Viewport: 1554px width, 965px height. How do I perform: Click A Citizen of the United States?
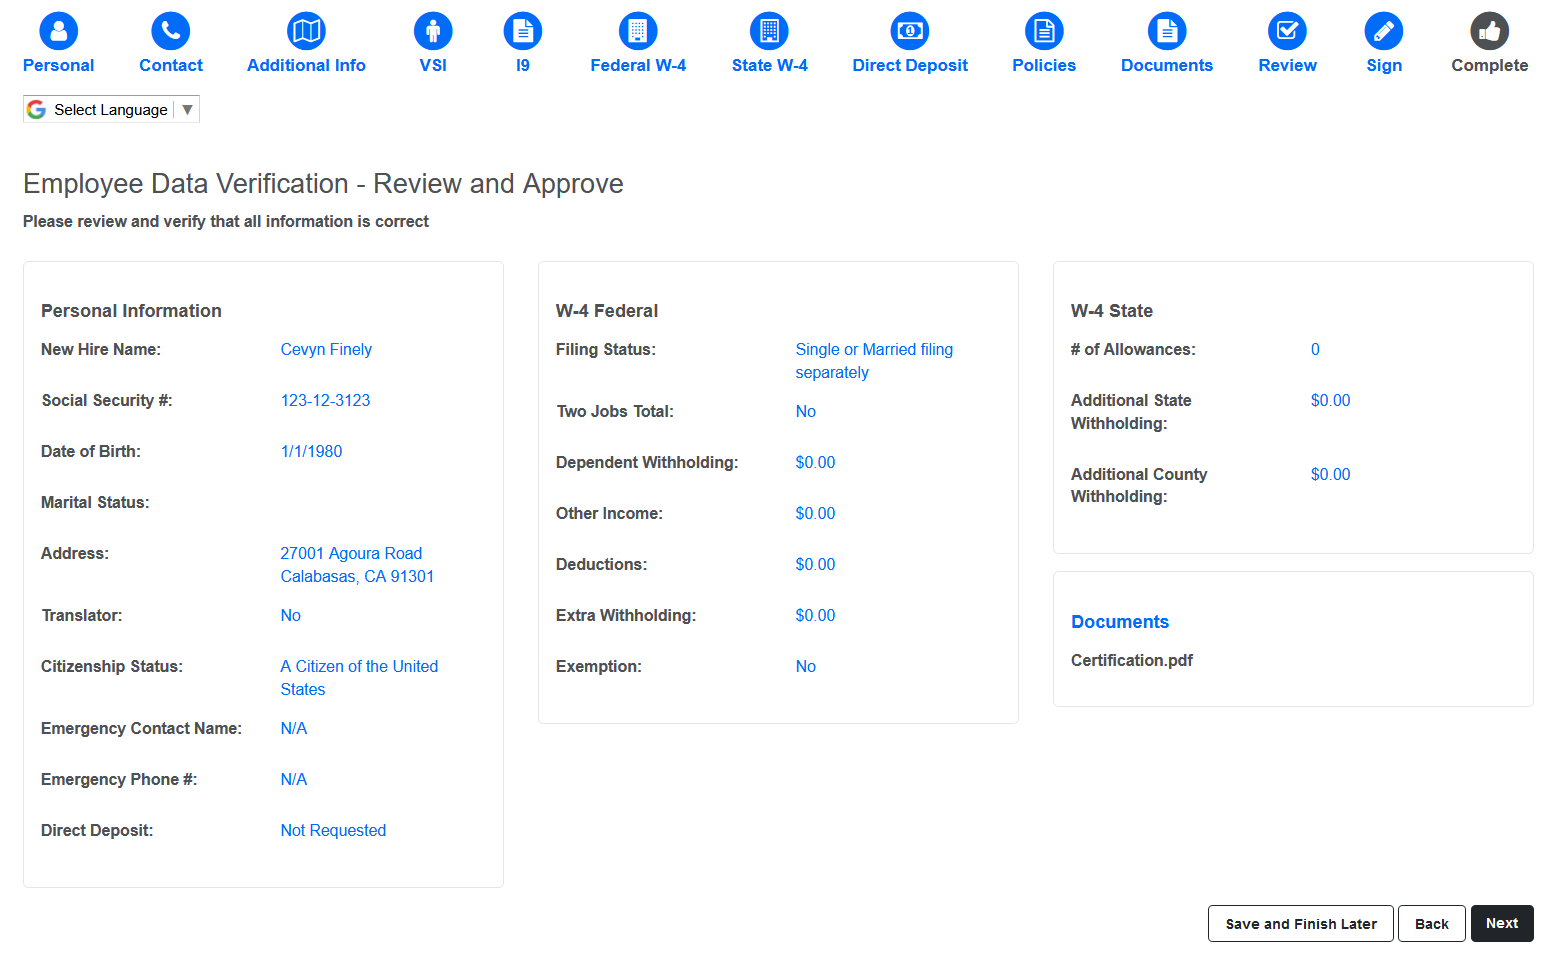click(x=359, y=678)
